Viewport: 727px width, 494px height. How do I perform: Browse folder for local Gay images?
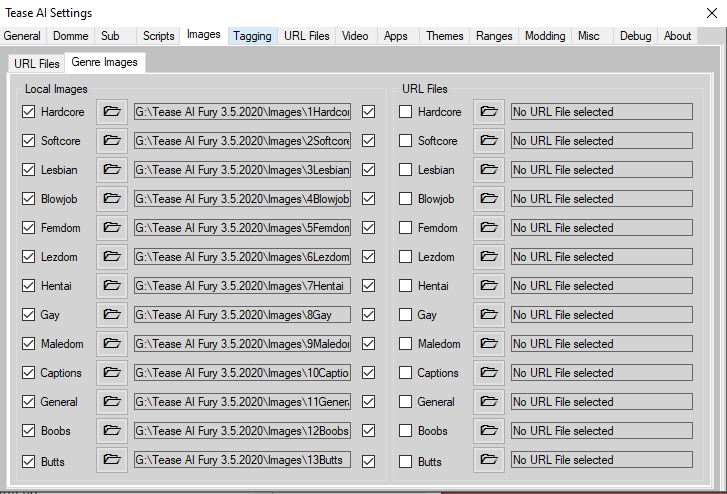click(112, 314)
